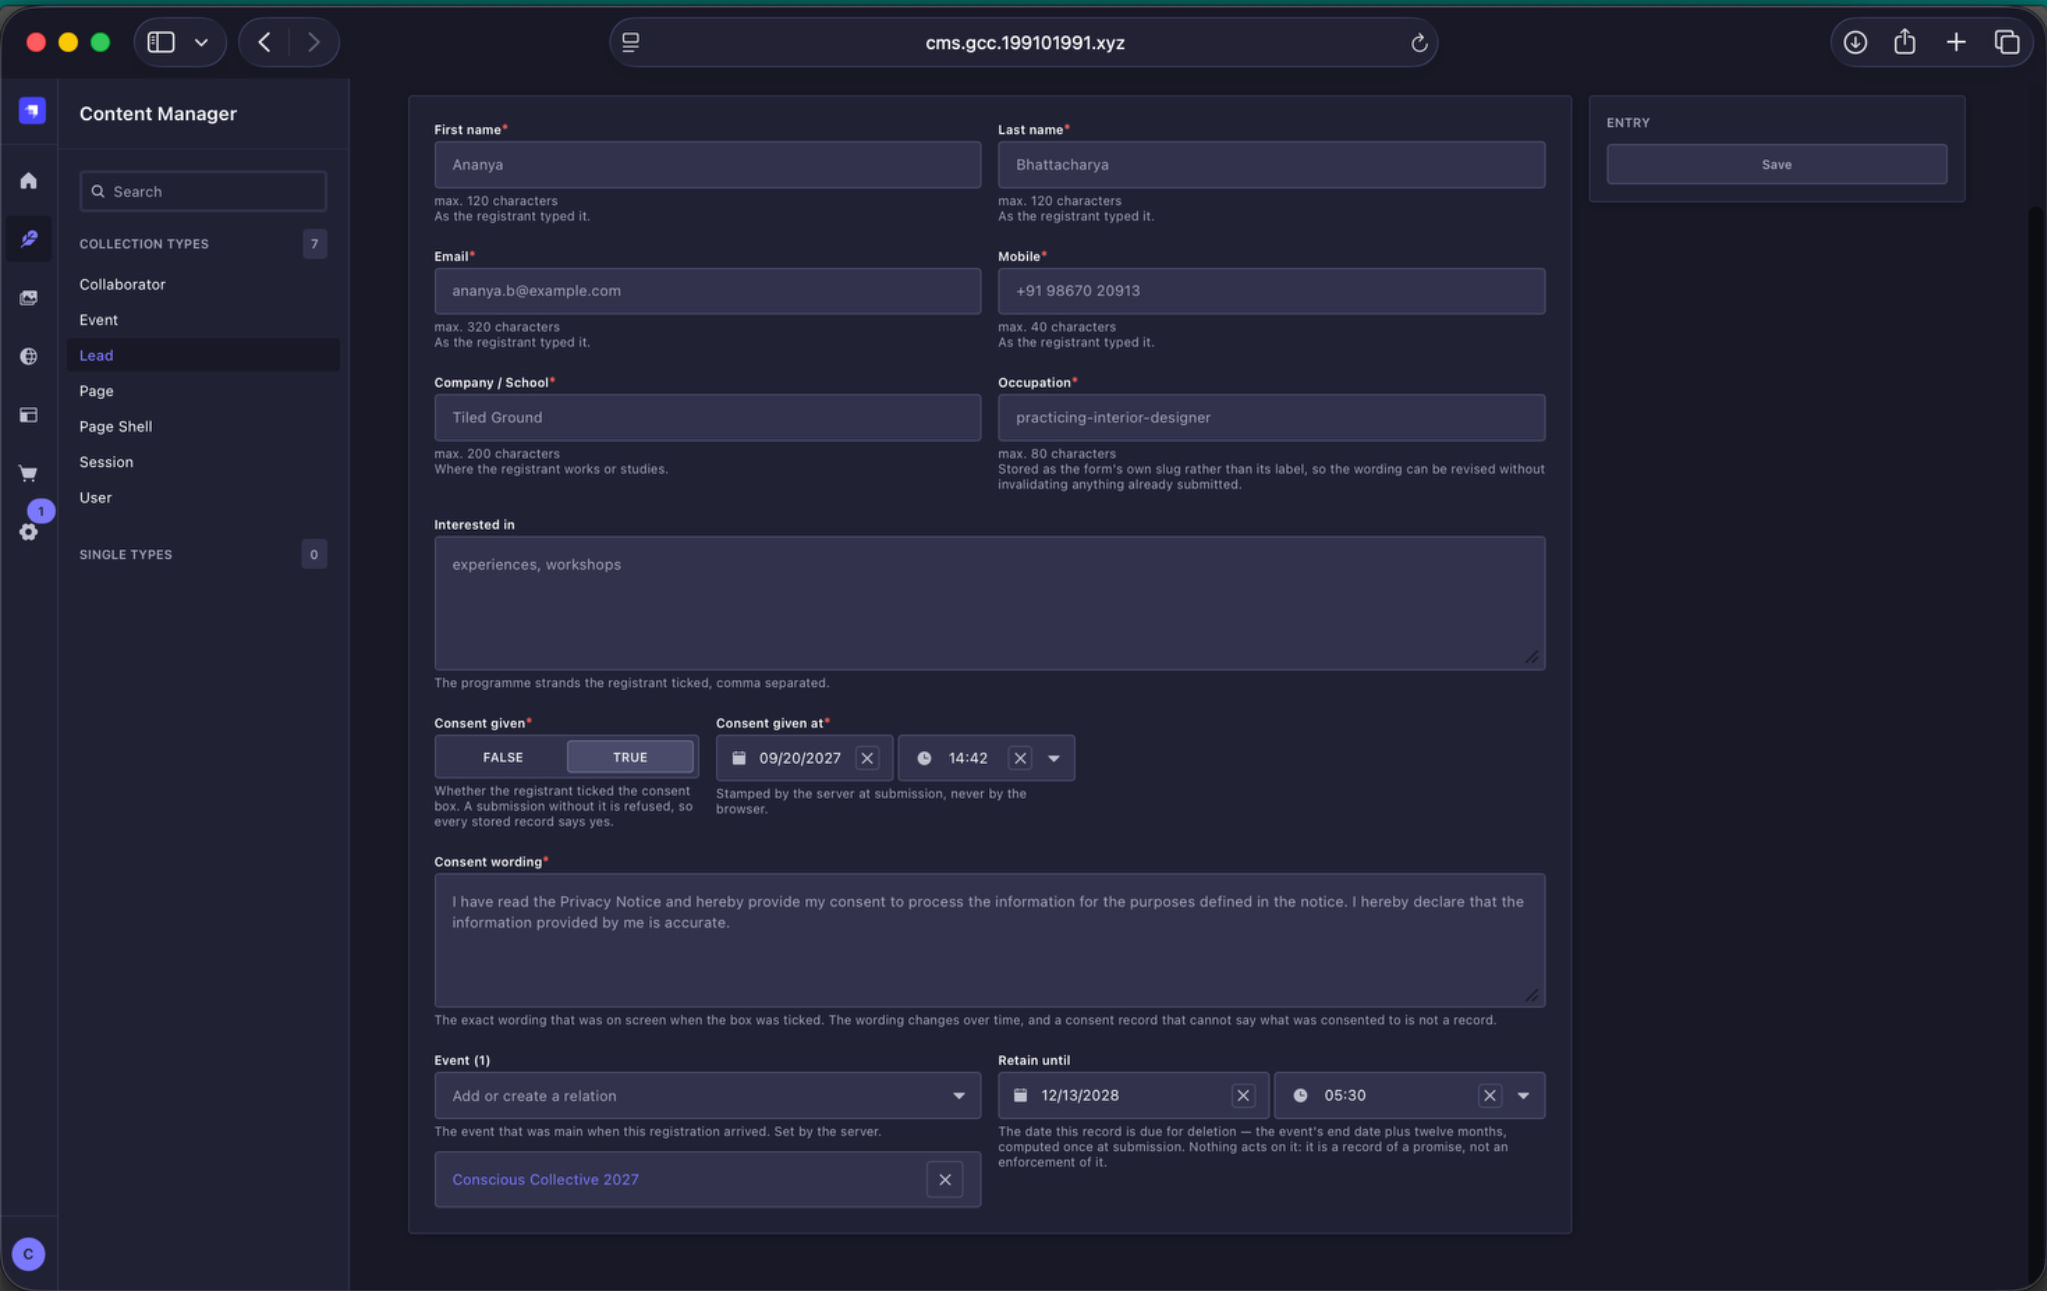Open the Home icon in the sidebar
The height and width of the screenshot is (1291, 2047).
[x=28, y=181]
